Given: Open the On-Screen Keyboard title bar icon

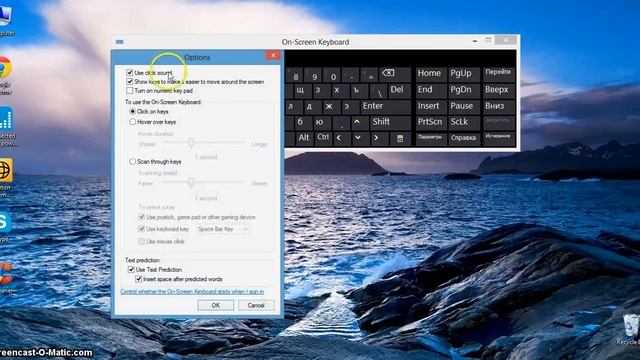Looking at the screenshot, I should coord(119,42).
